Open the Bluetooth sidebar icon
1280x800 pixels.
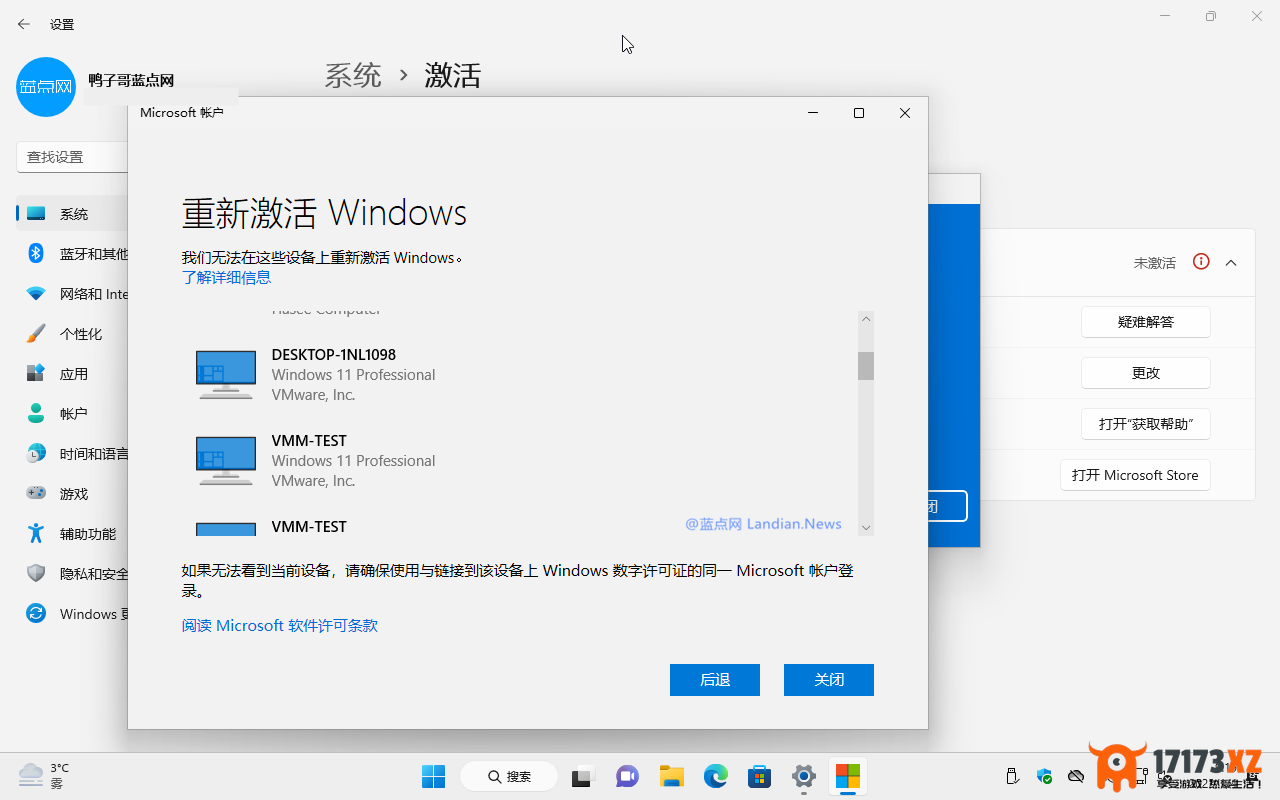(36, 253)
